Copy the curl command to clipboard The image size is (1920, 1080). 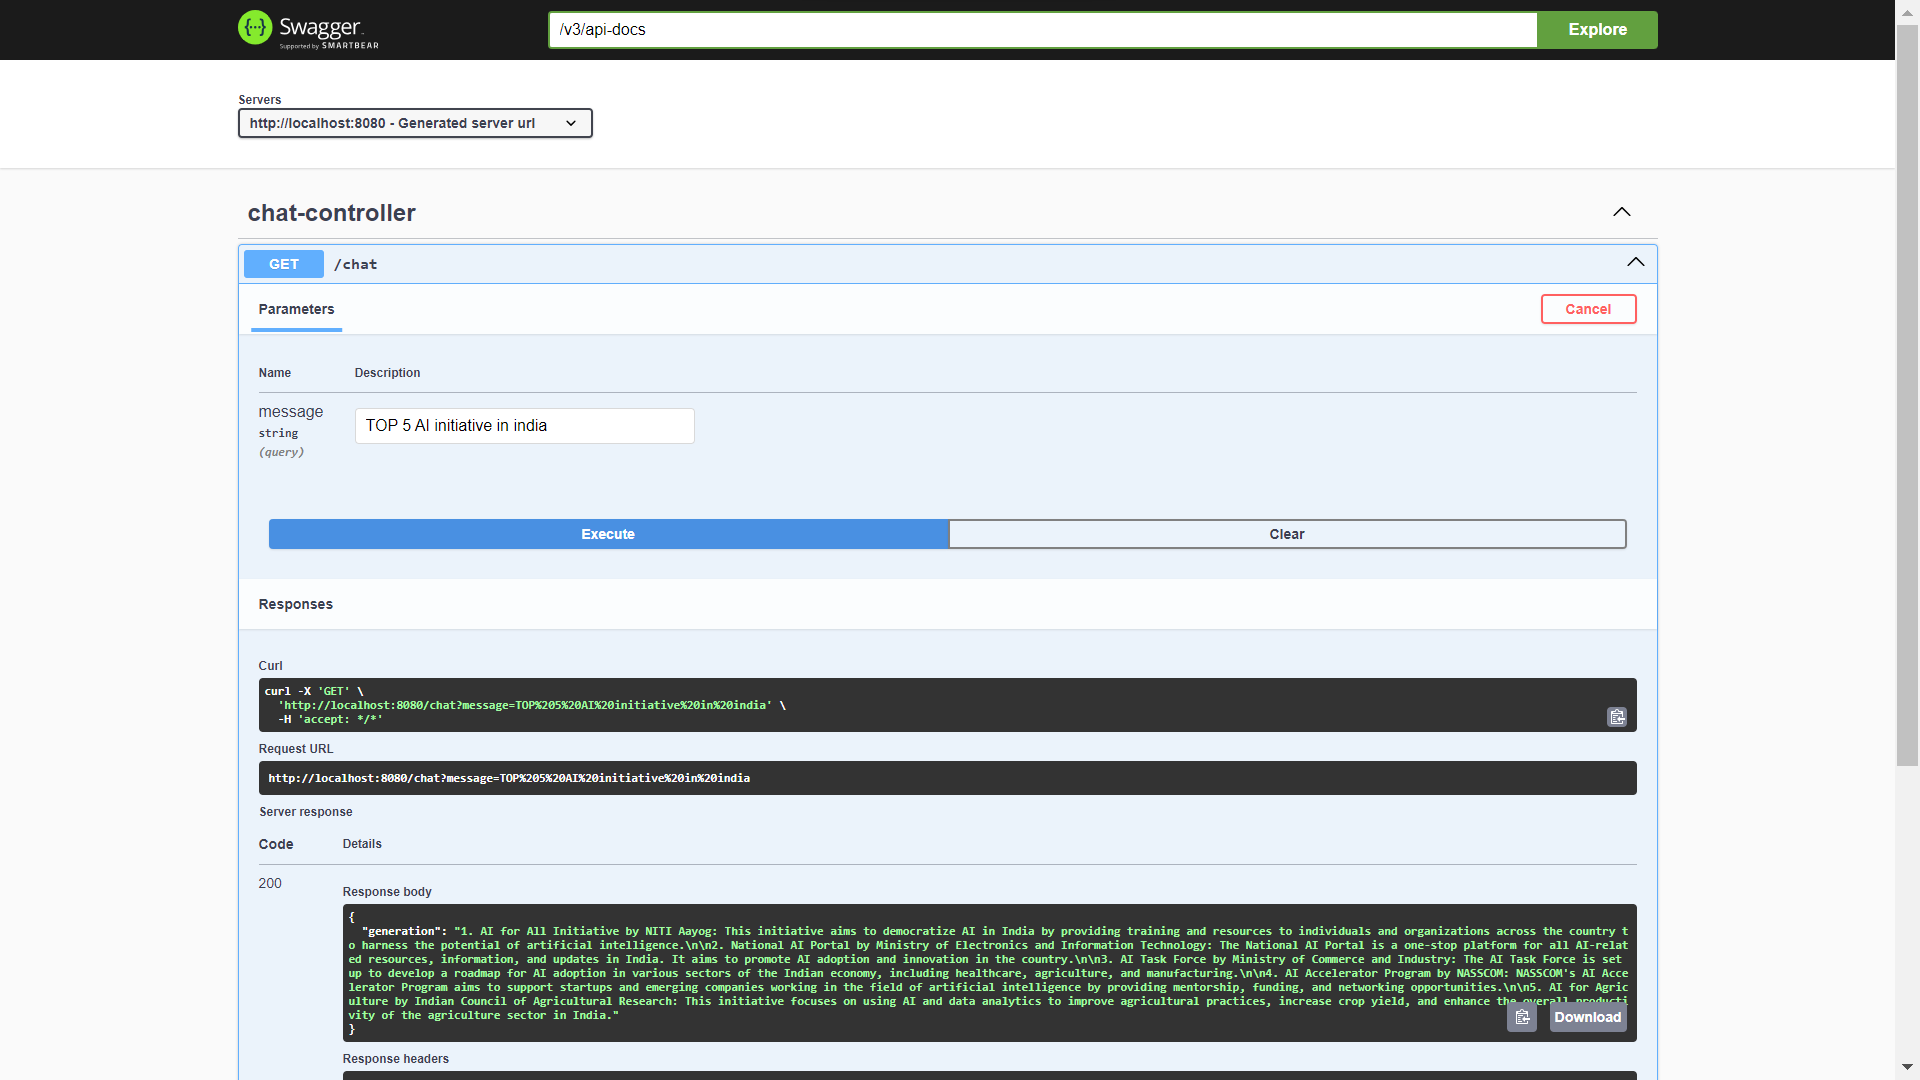click(1617, 717)
